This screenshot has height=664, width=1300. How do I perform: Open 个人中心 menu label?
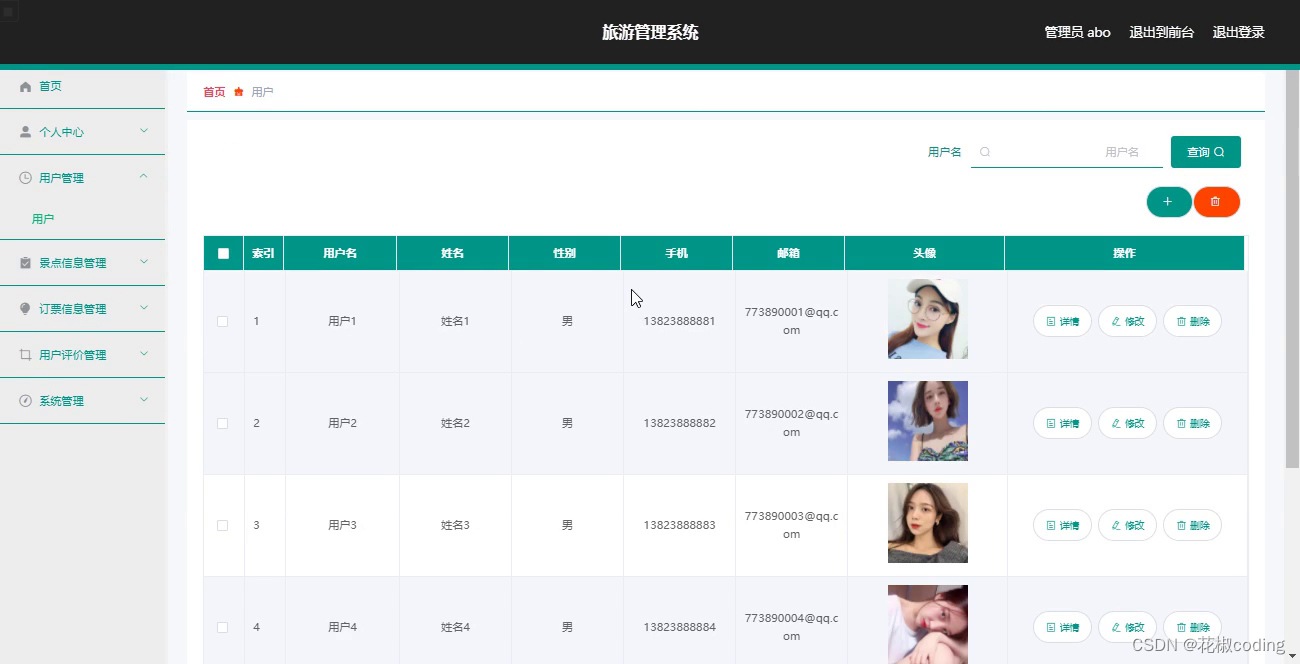click(61, 132)
